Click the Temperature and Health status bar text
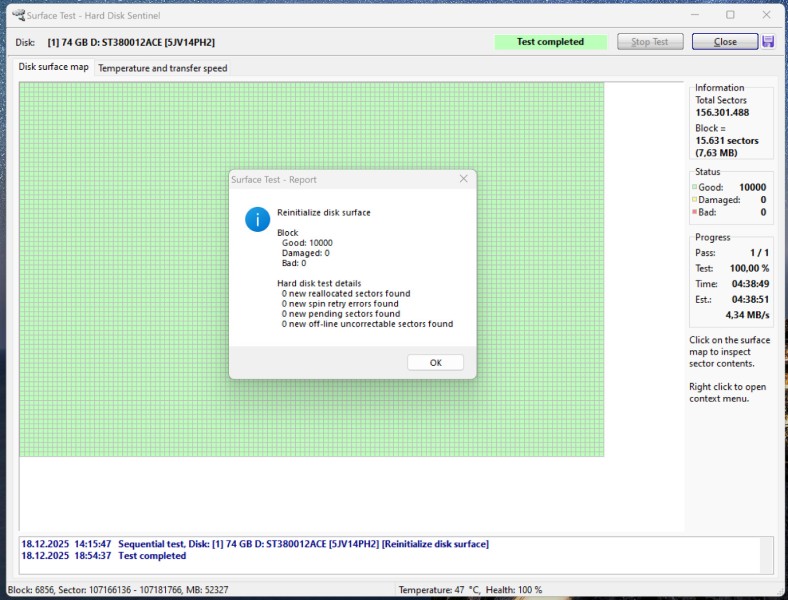This screenshot has height=600, width=788. coord(470,590)
